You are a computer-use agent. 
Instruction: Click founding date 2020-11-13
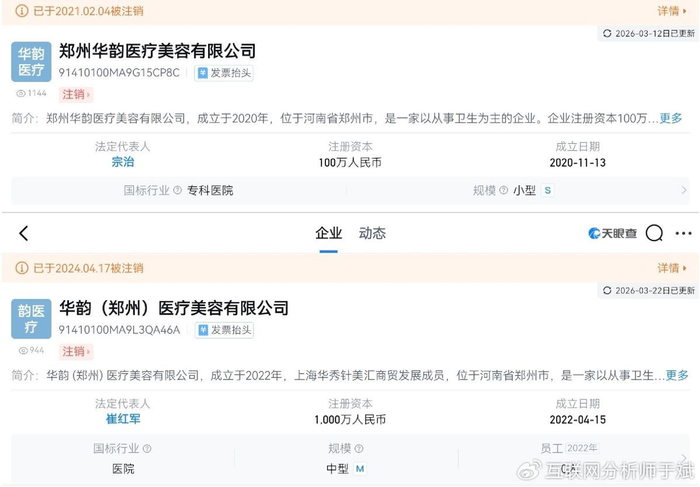[578, 162]
